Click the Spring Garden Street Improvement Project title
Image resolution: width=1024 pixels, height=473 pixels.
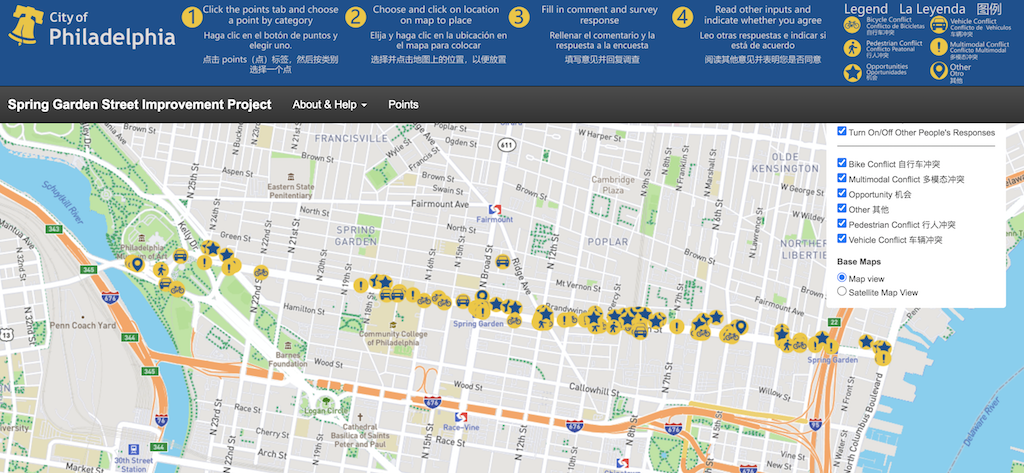tap(140, 105)
